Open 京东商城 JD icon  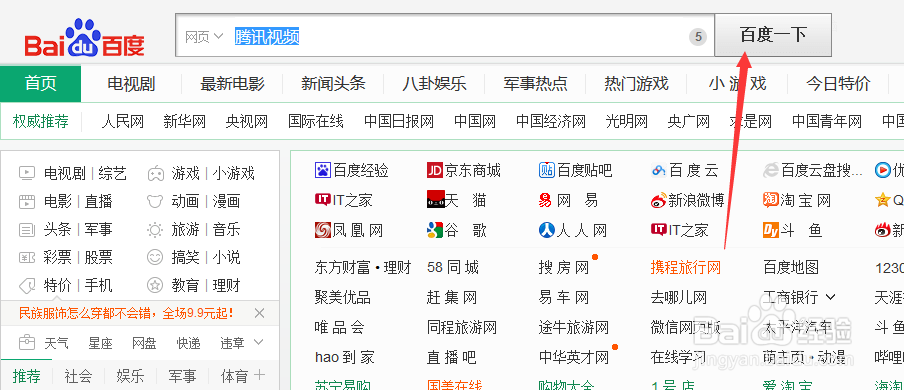click(x=435, y=170)
